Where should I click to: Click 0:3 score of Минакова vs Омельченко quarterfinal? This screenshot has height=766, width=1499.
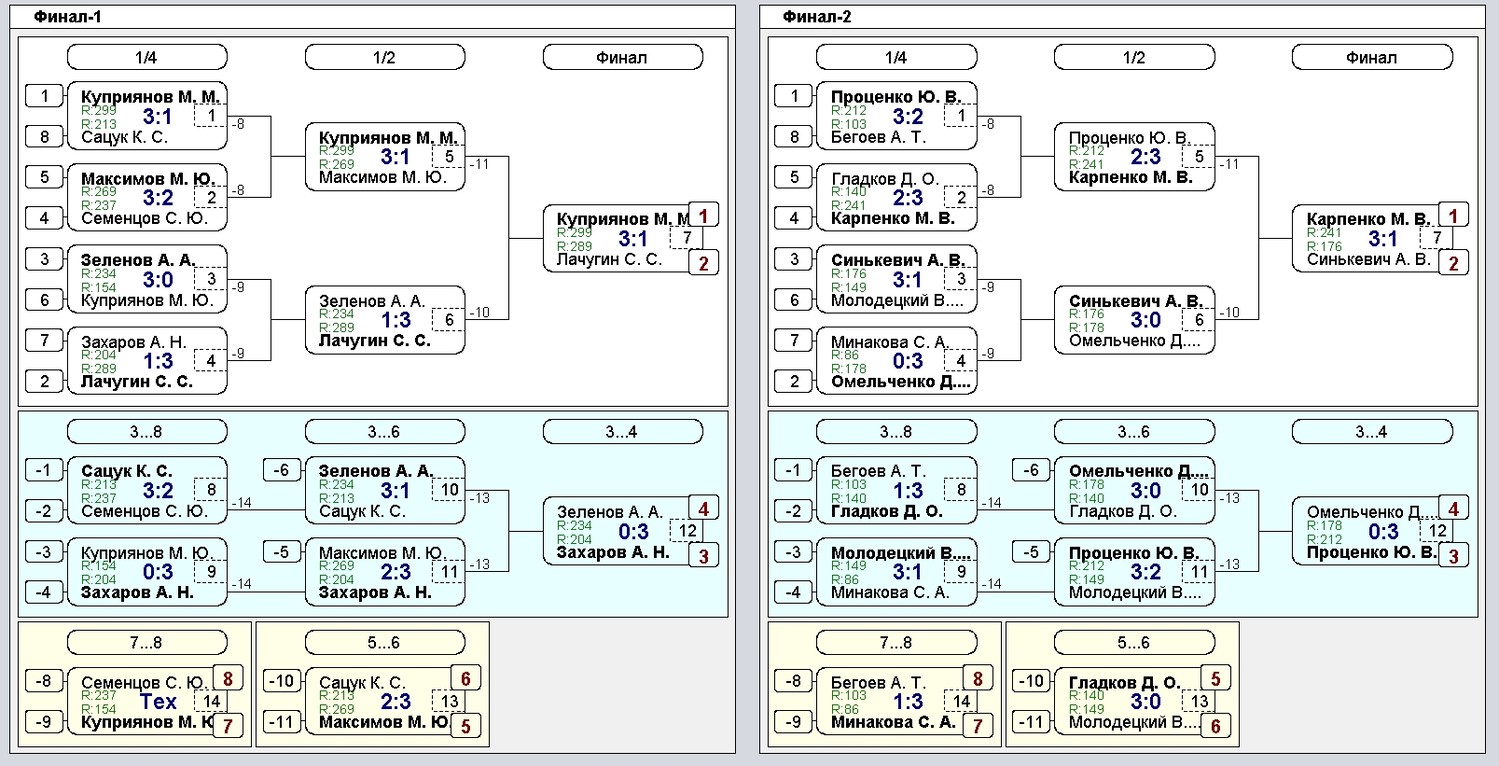[909, 361]
